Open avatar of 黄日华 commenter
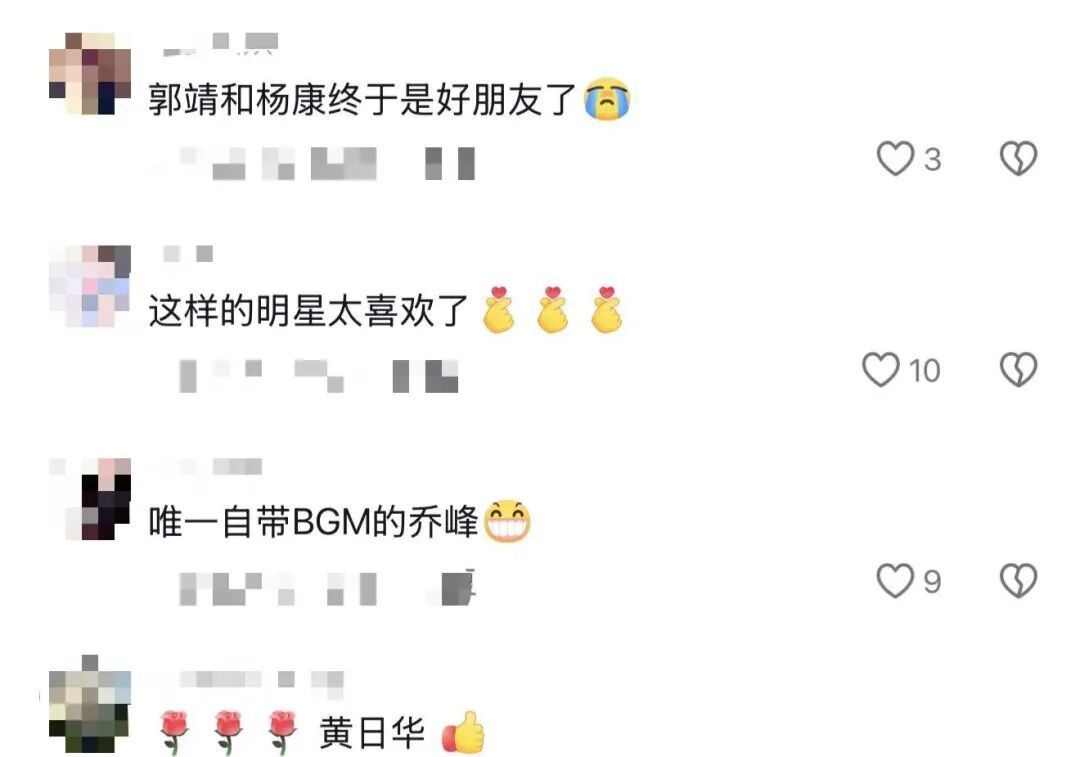Viewport: 1080px width, 757px height. pos(90,710)
